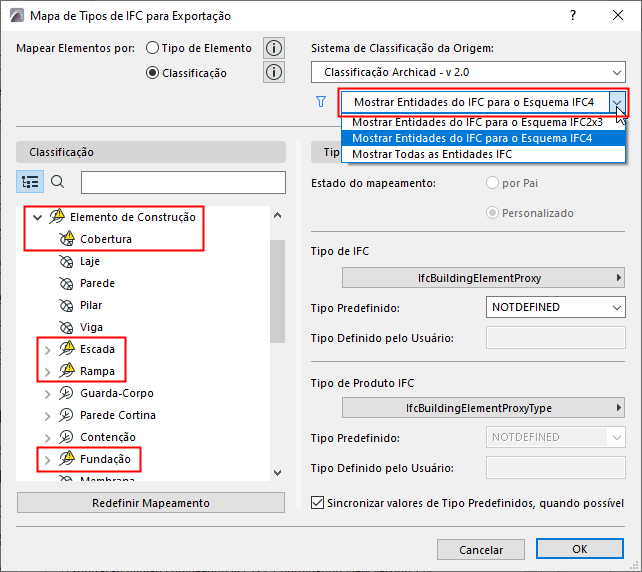
Task: Click the mapping icon beside Parede Cortina
Action: (x=66, y=415)
